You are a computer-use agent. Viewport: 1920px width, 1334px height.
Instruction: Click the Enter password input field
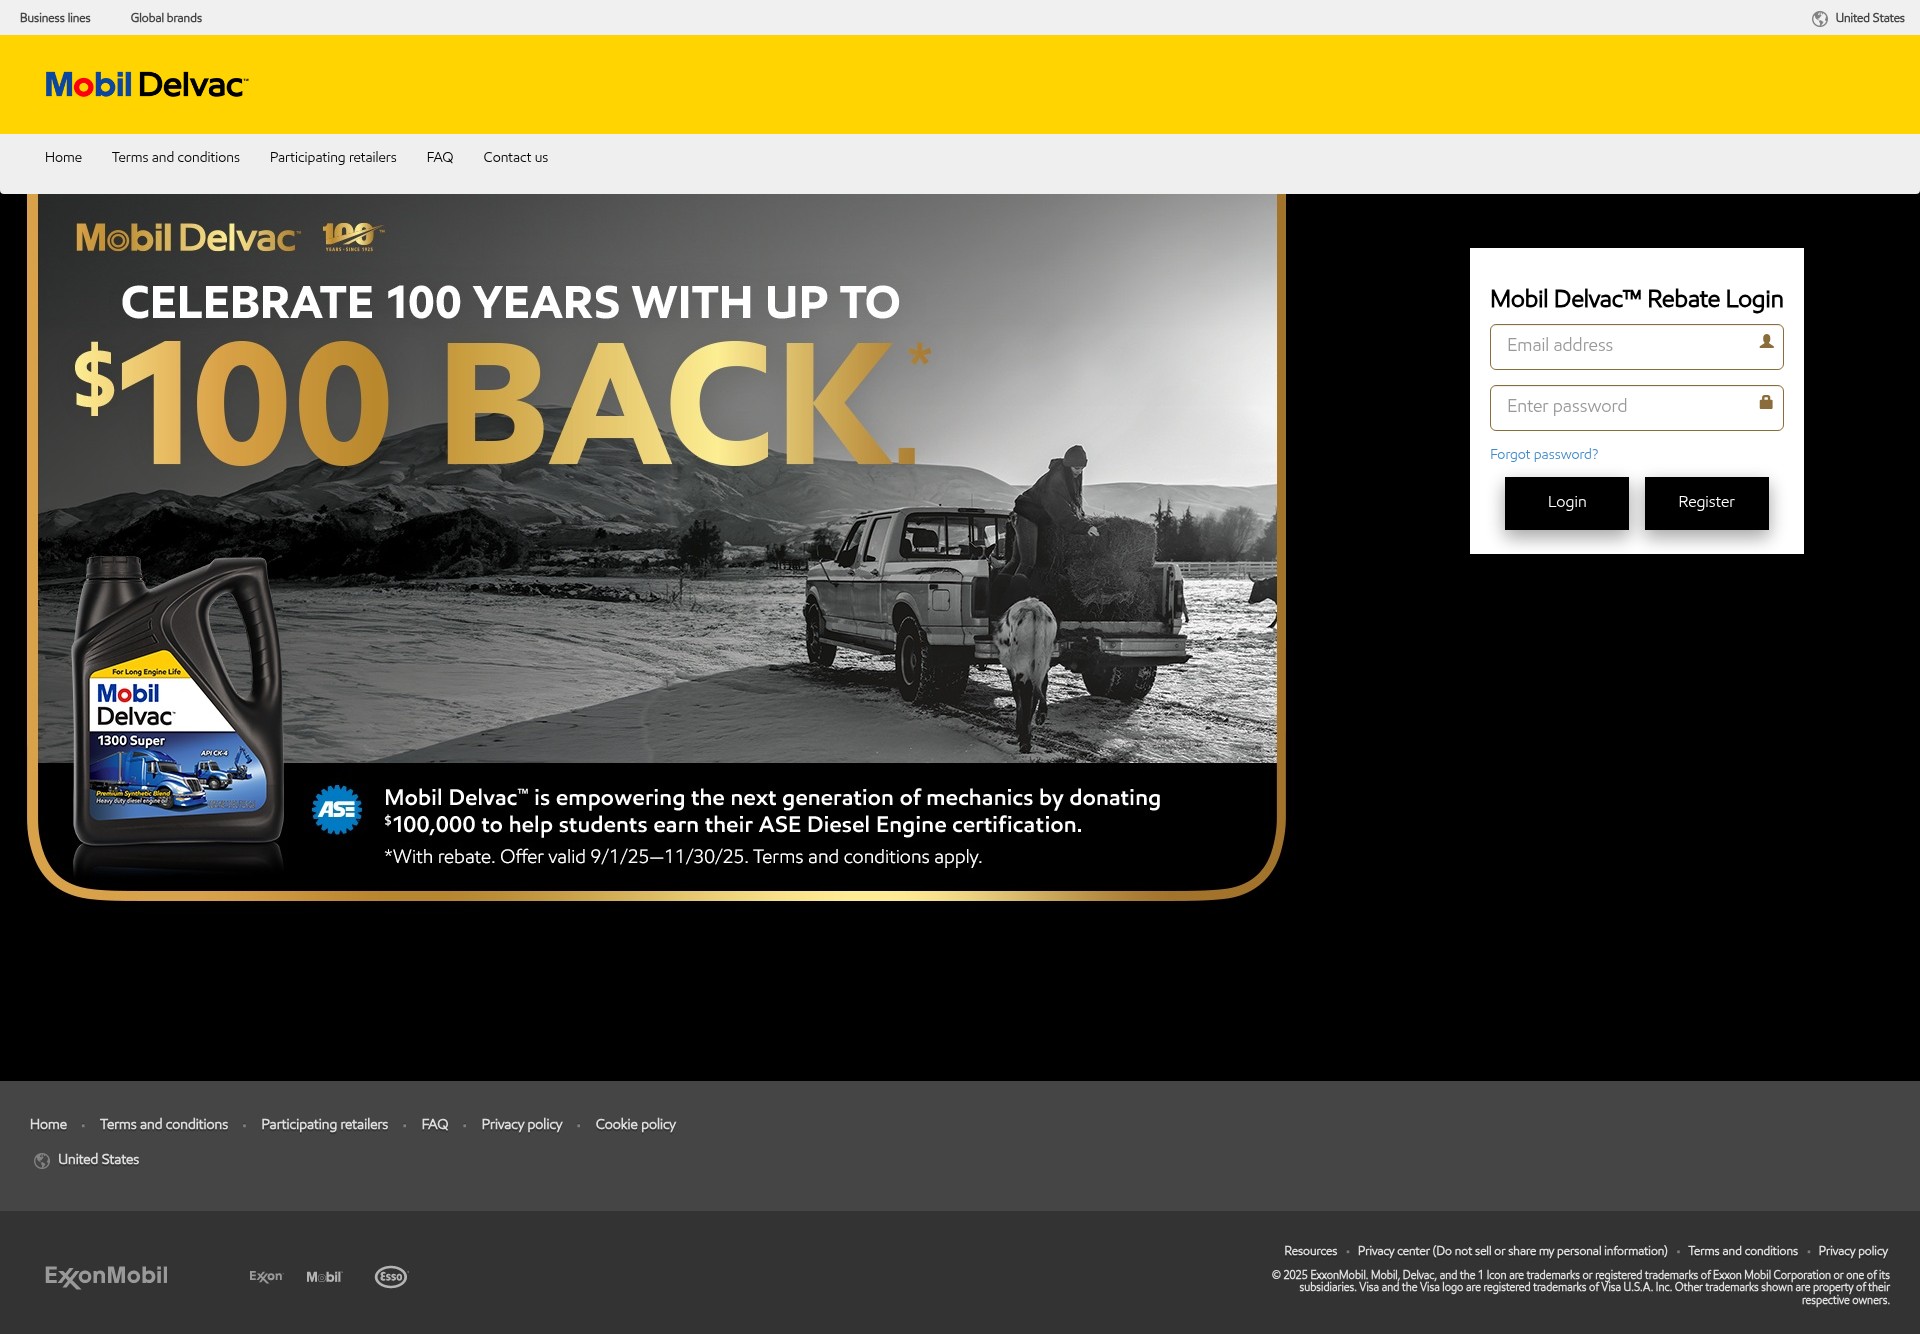1636,408
